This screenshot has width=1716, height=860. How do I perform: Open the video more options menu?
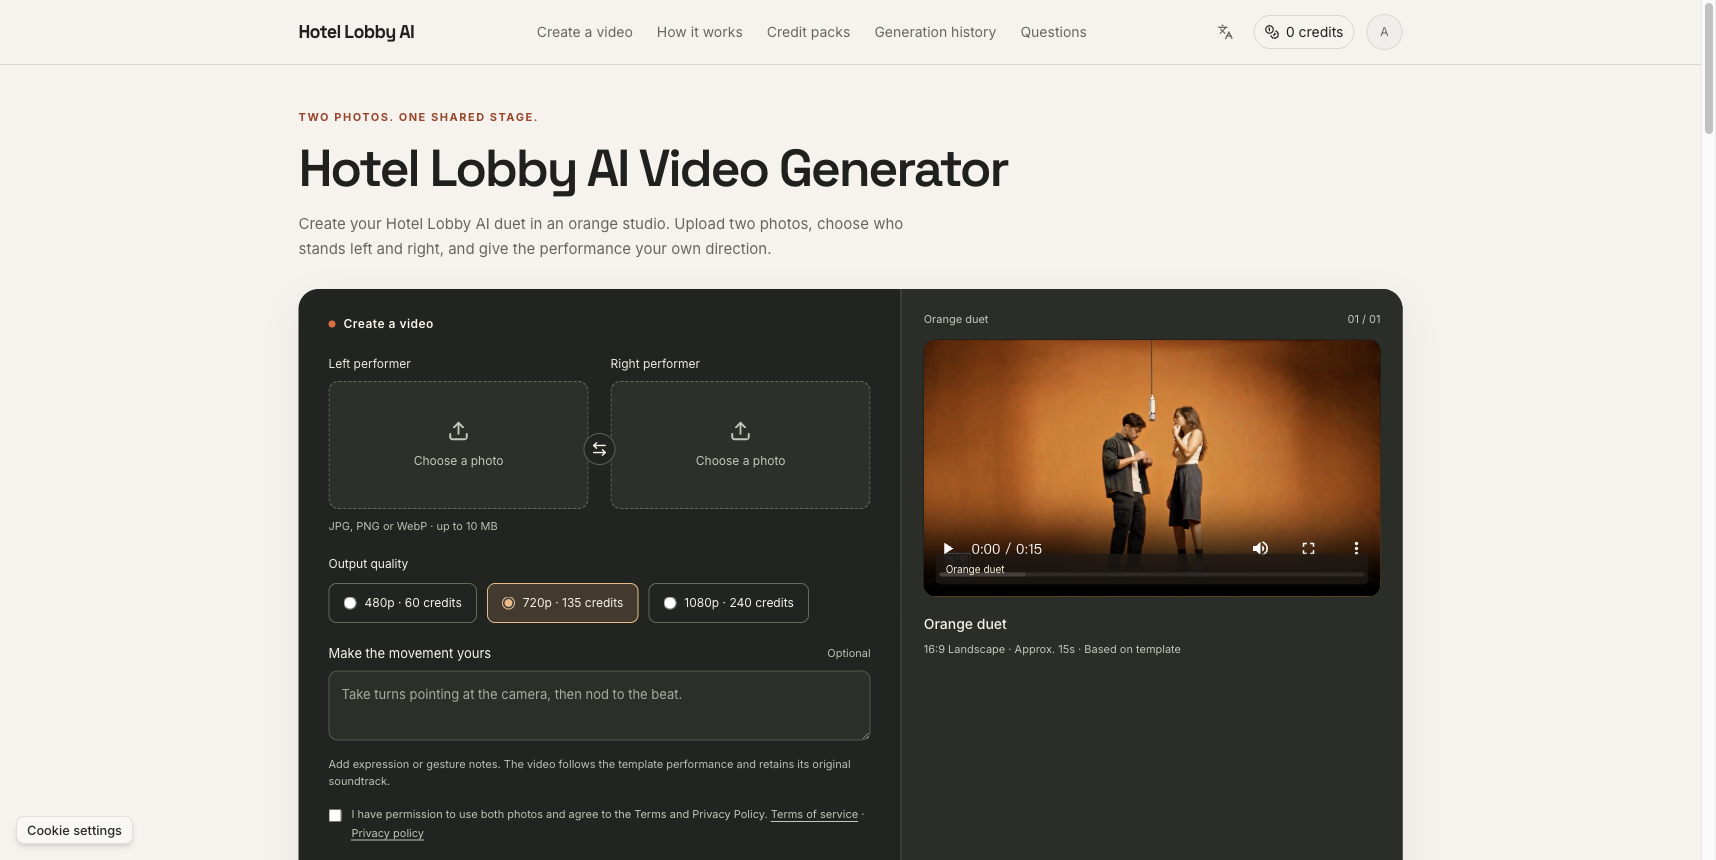pos(1356,548)
